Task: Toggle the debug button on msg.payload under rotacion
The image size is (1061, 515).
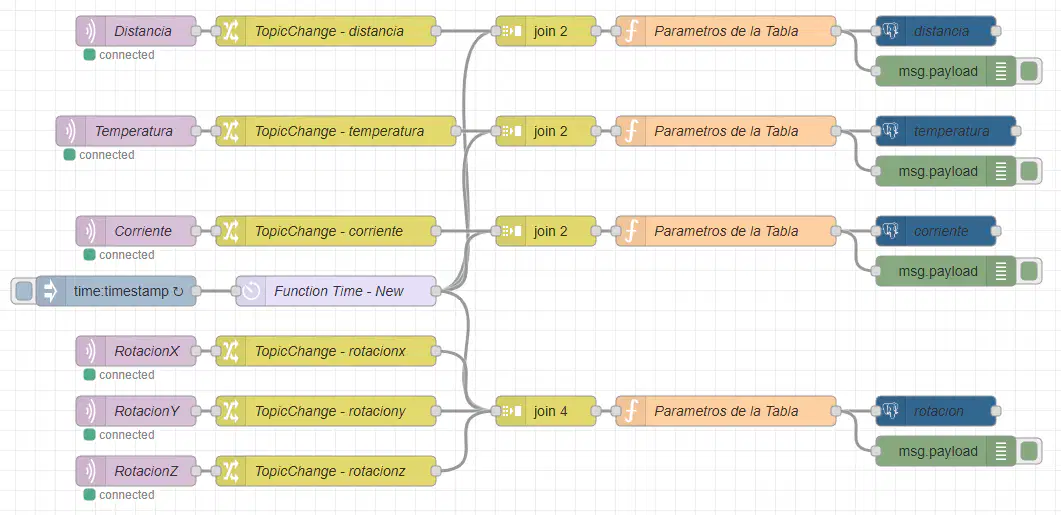Action: (1029, 451)
